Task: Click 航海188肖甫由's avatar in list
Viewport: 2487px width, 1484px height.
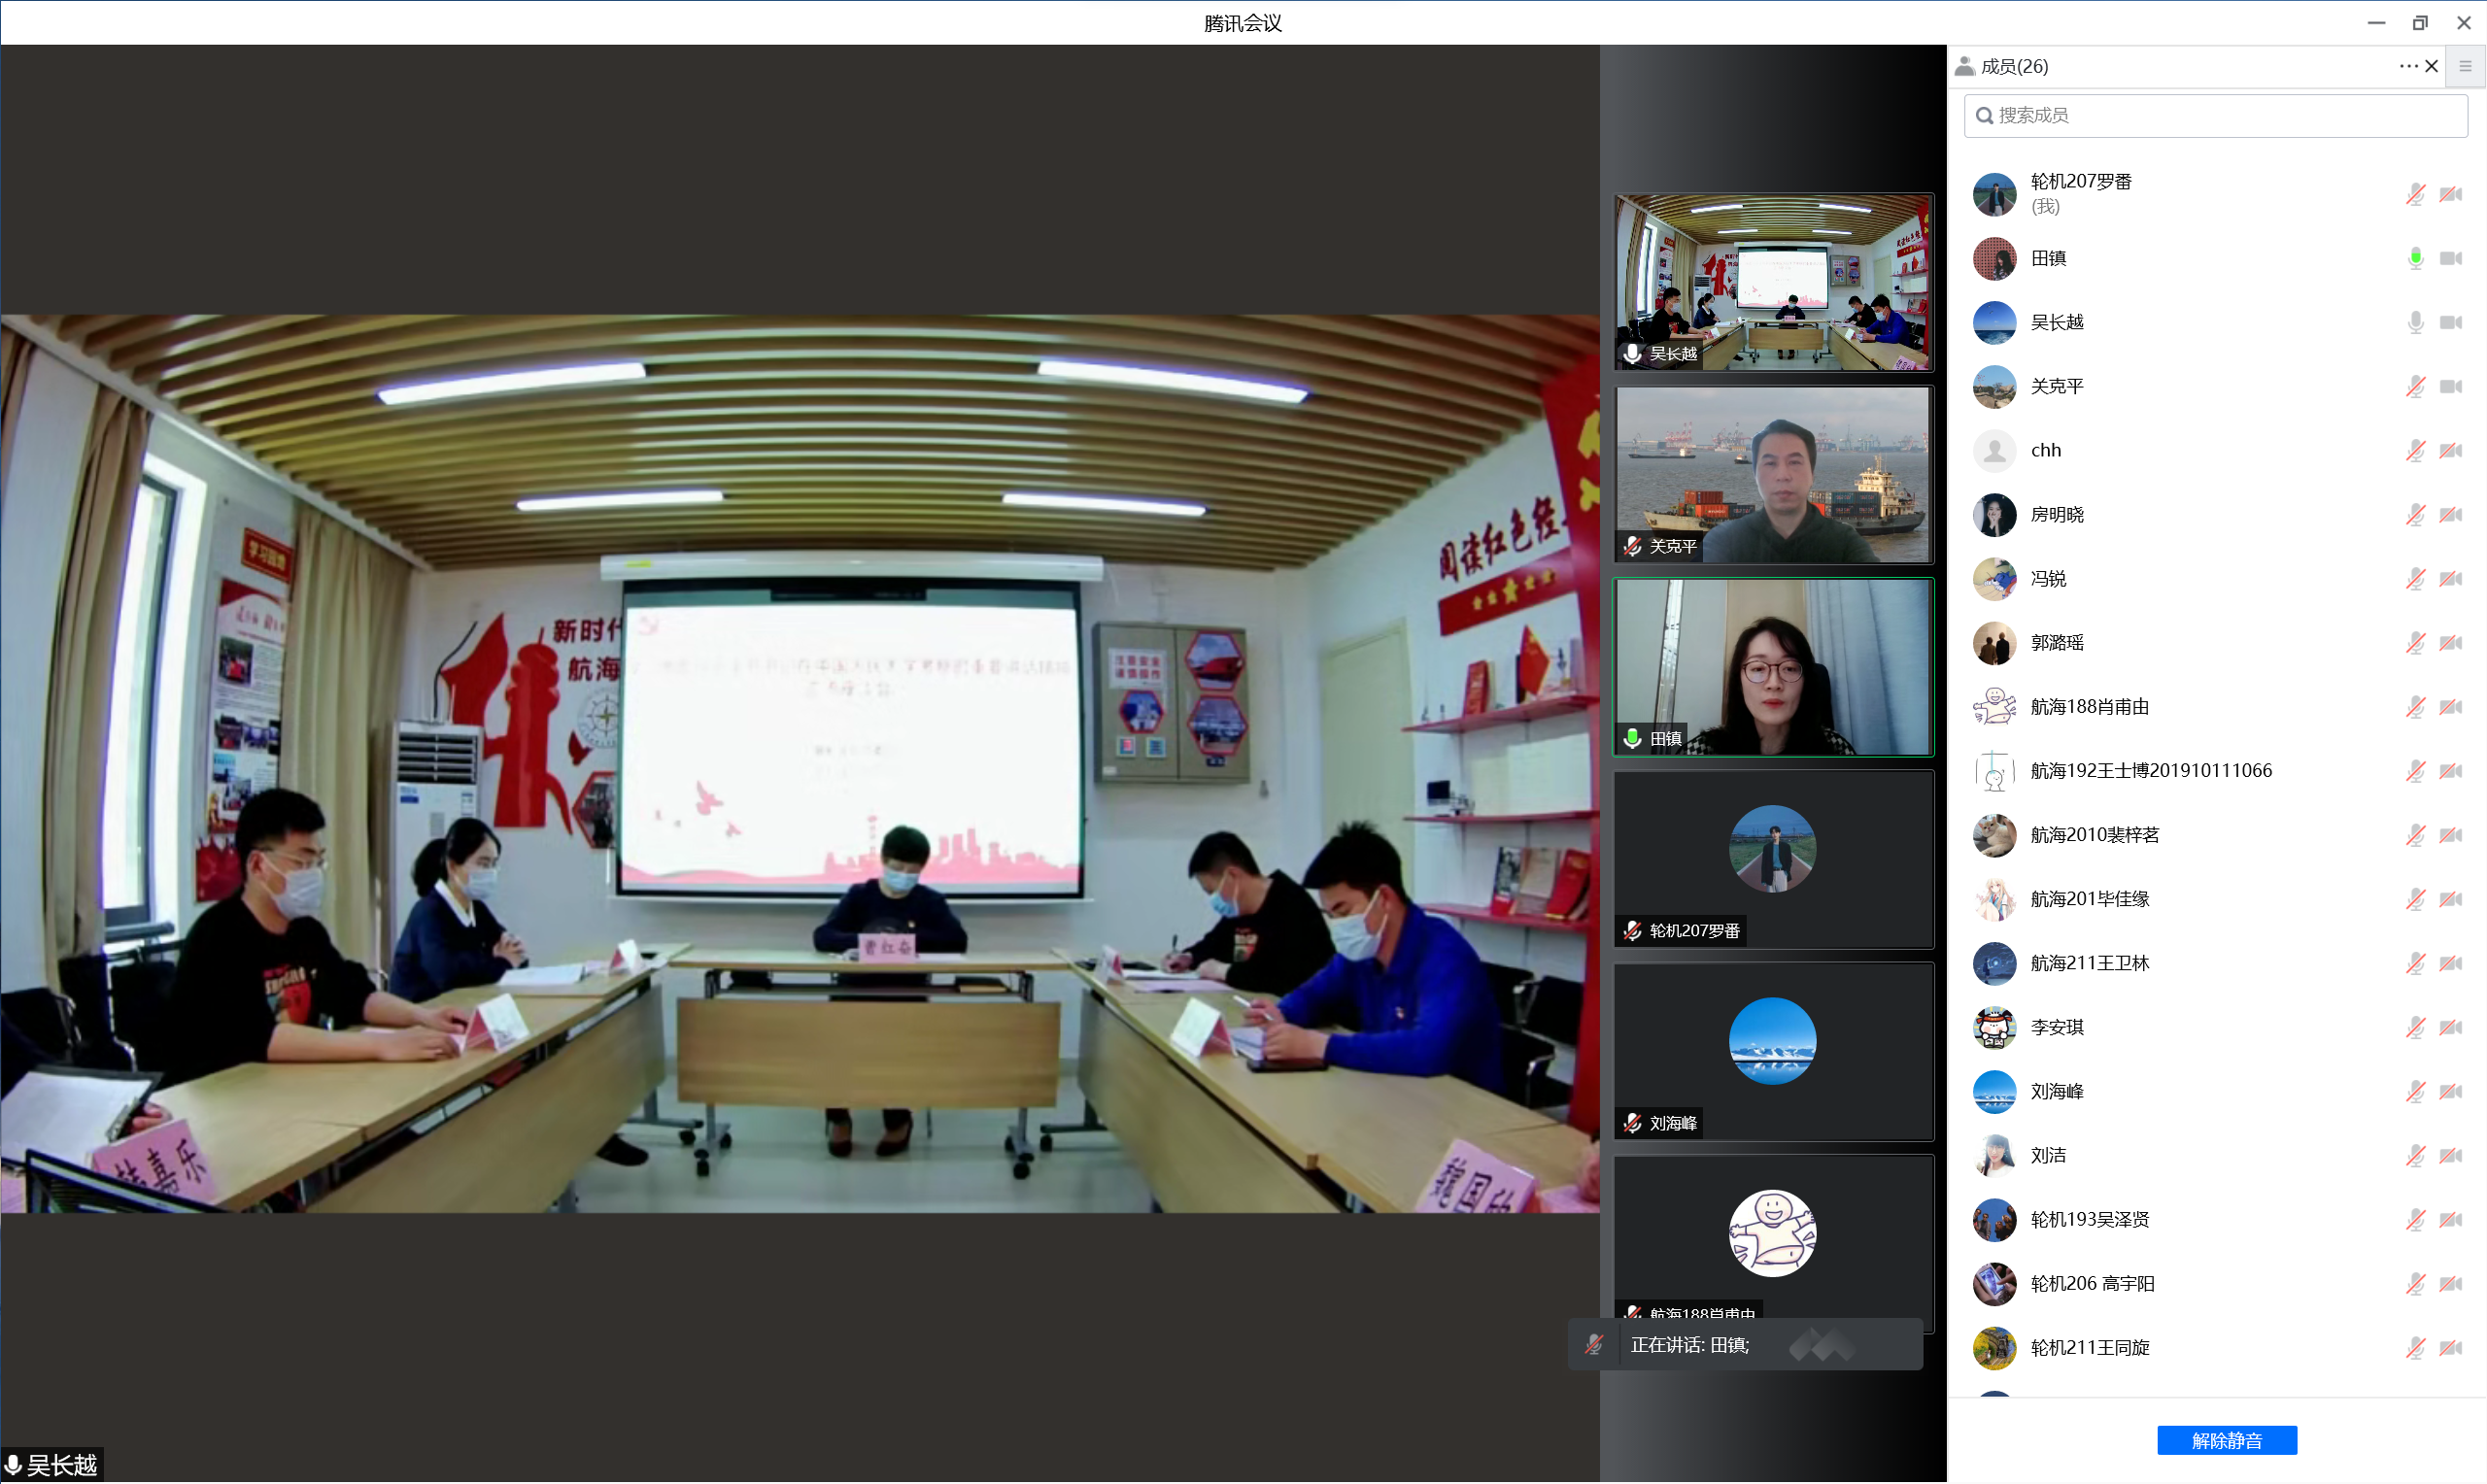Action: pyautogui.click(x=1993, y=706)
